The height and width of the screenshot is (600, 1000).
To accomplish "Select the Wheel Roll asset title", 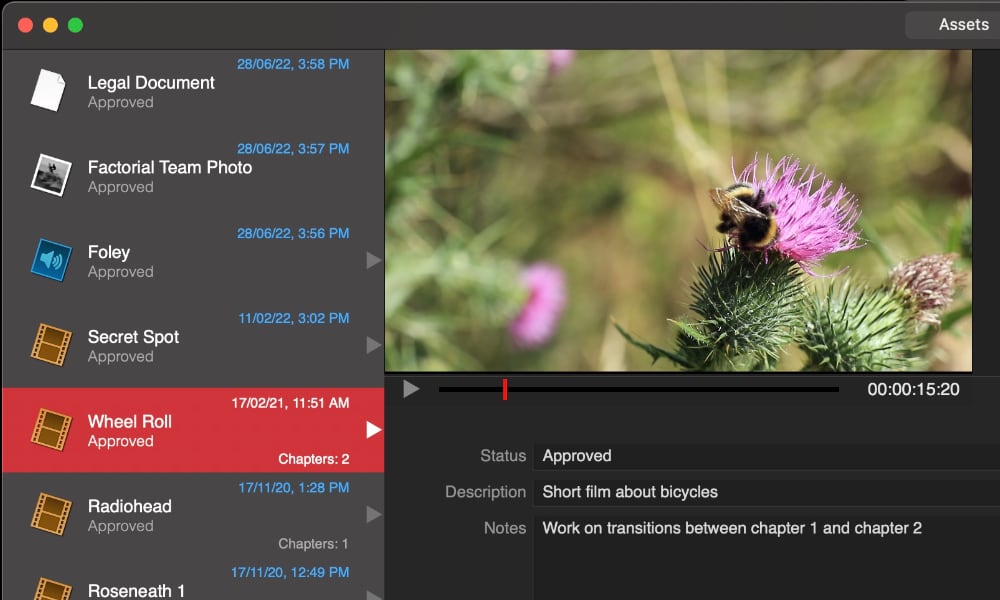I will (x=129, y=421).
